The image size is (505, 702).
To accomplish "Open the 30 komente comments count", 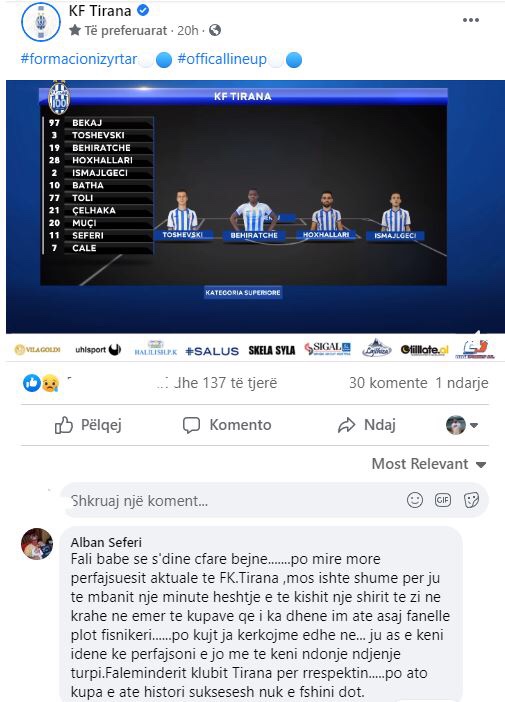I will pos(388,383).
